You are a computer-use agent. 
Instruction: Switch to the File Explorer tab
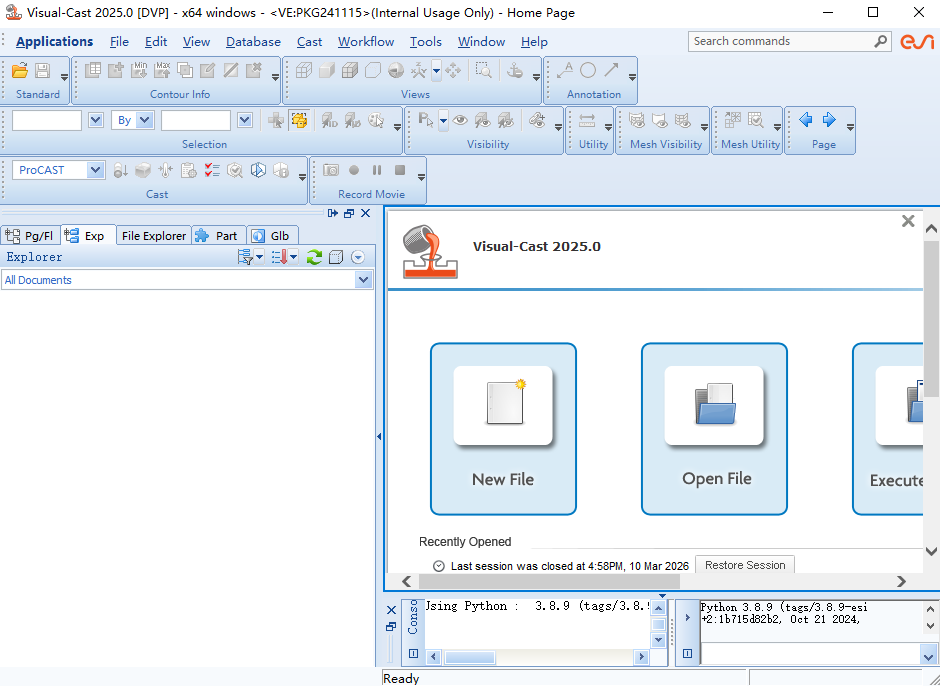coord(153,236)
